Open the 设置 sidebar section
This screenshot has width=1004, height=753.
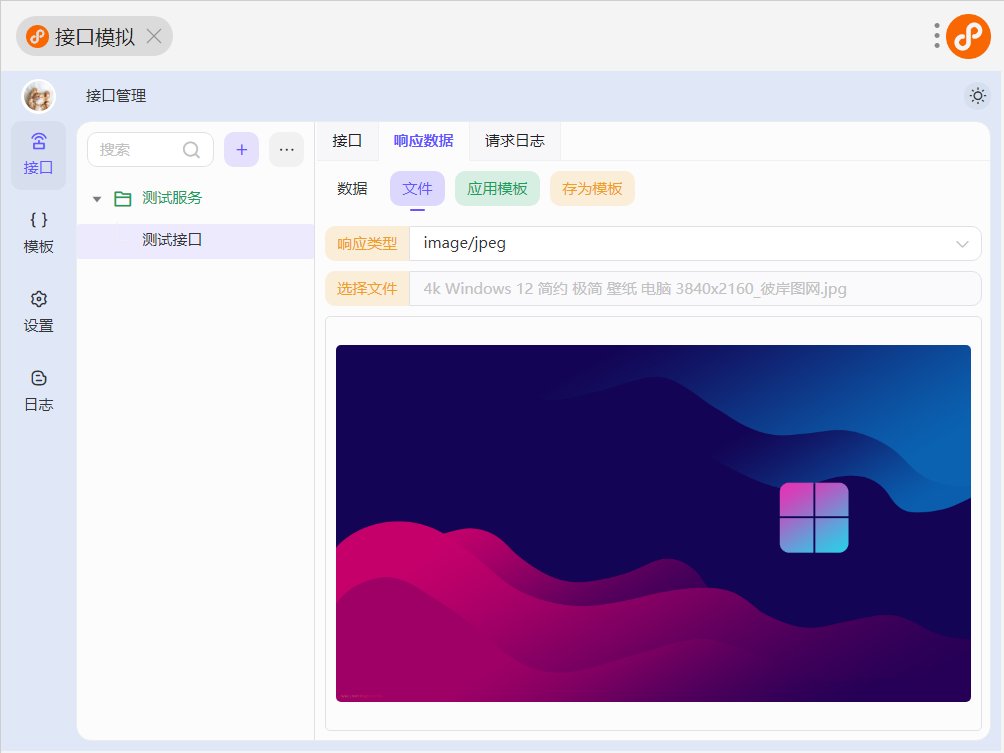point(38,312)
